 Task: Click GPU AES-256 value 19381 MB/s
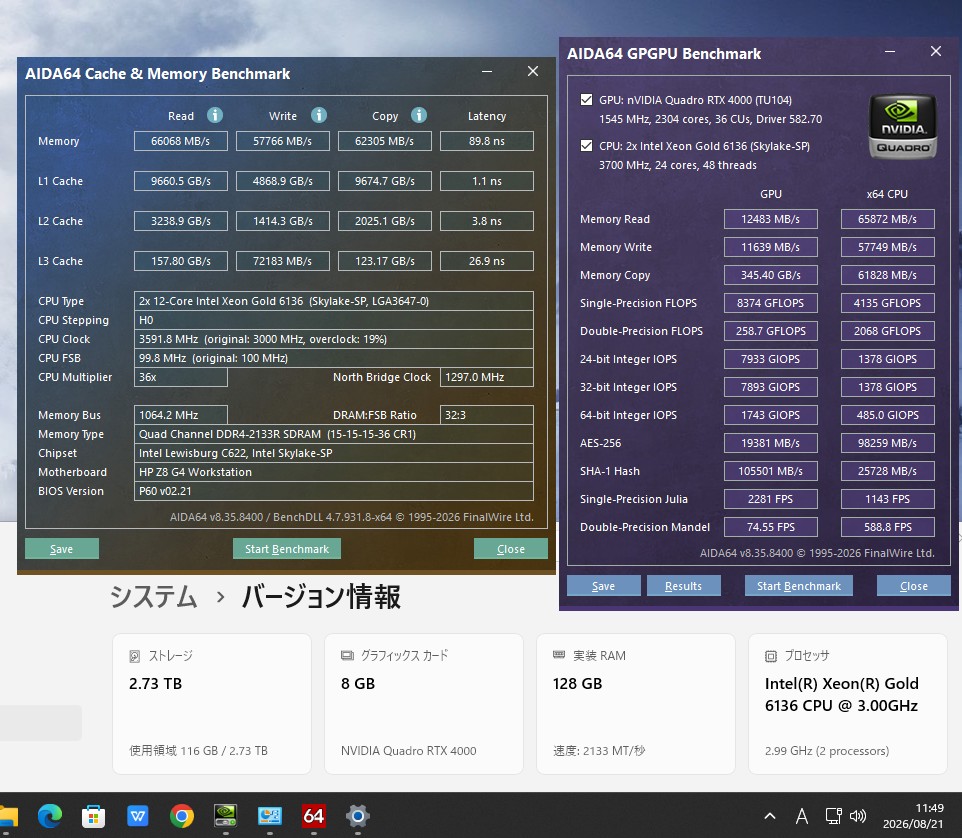pos(771,443)
